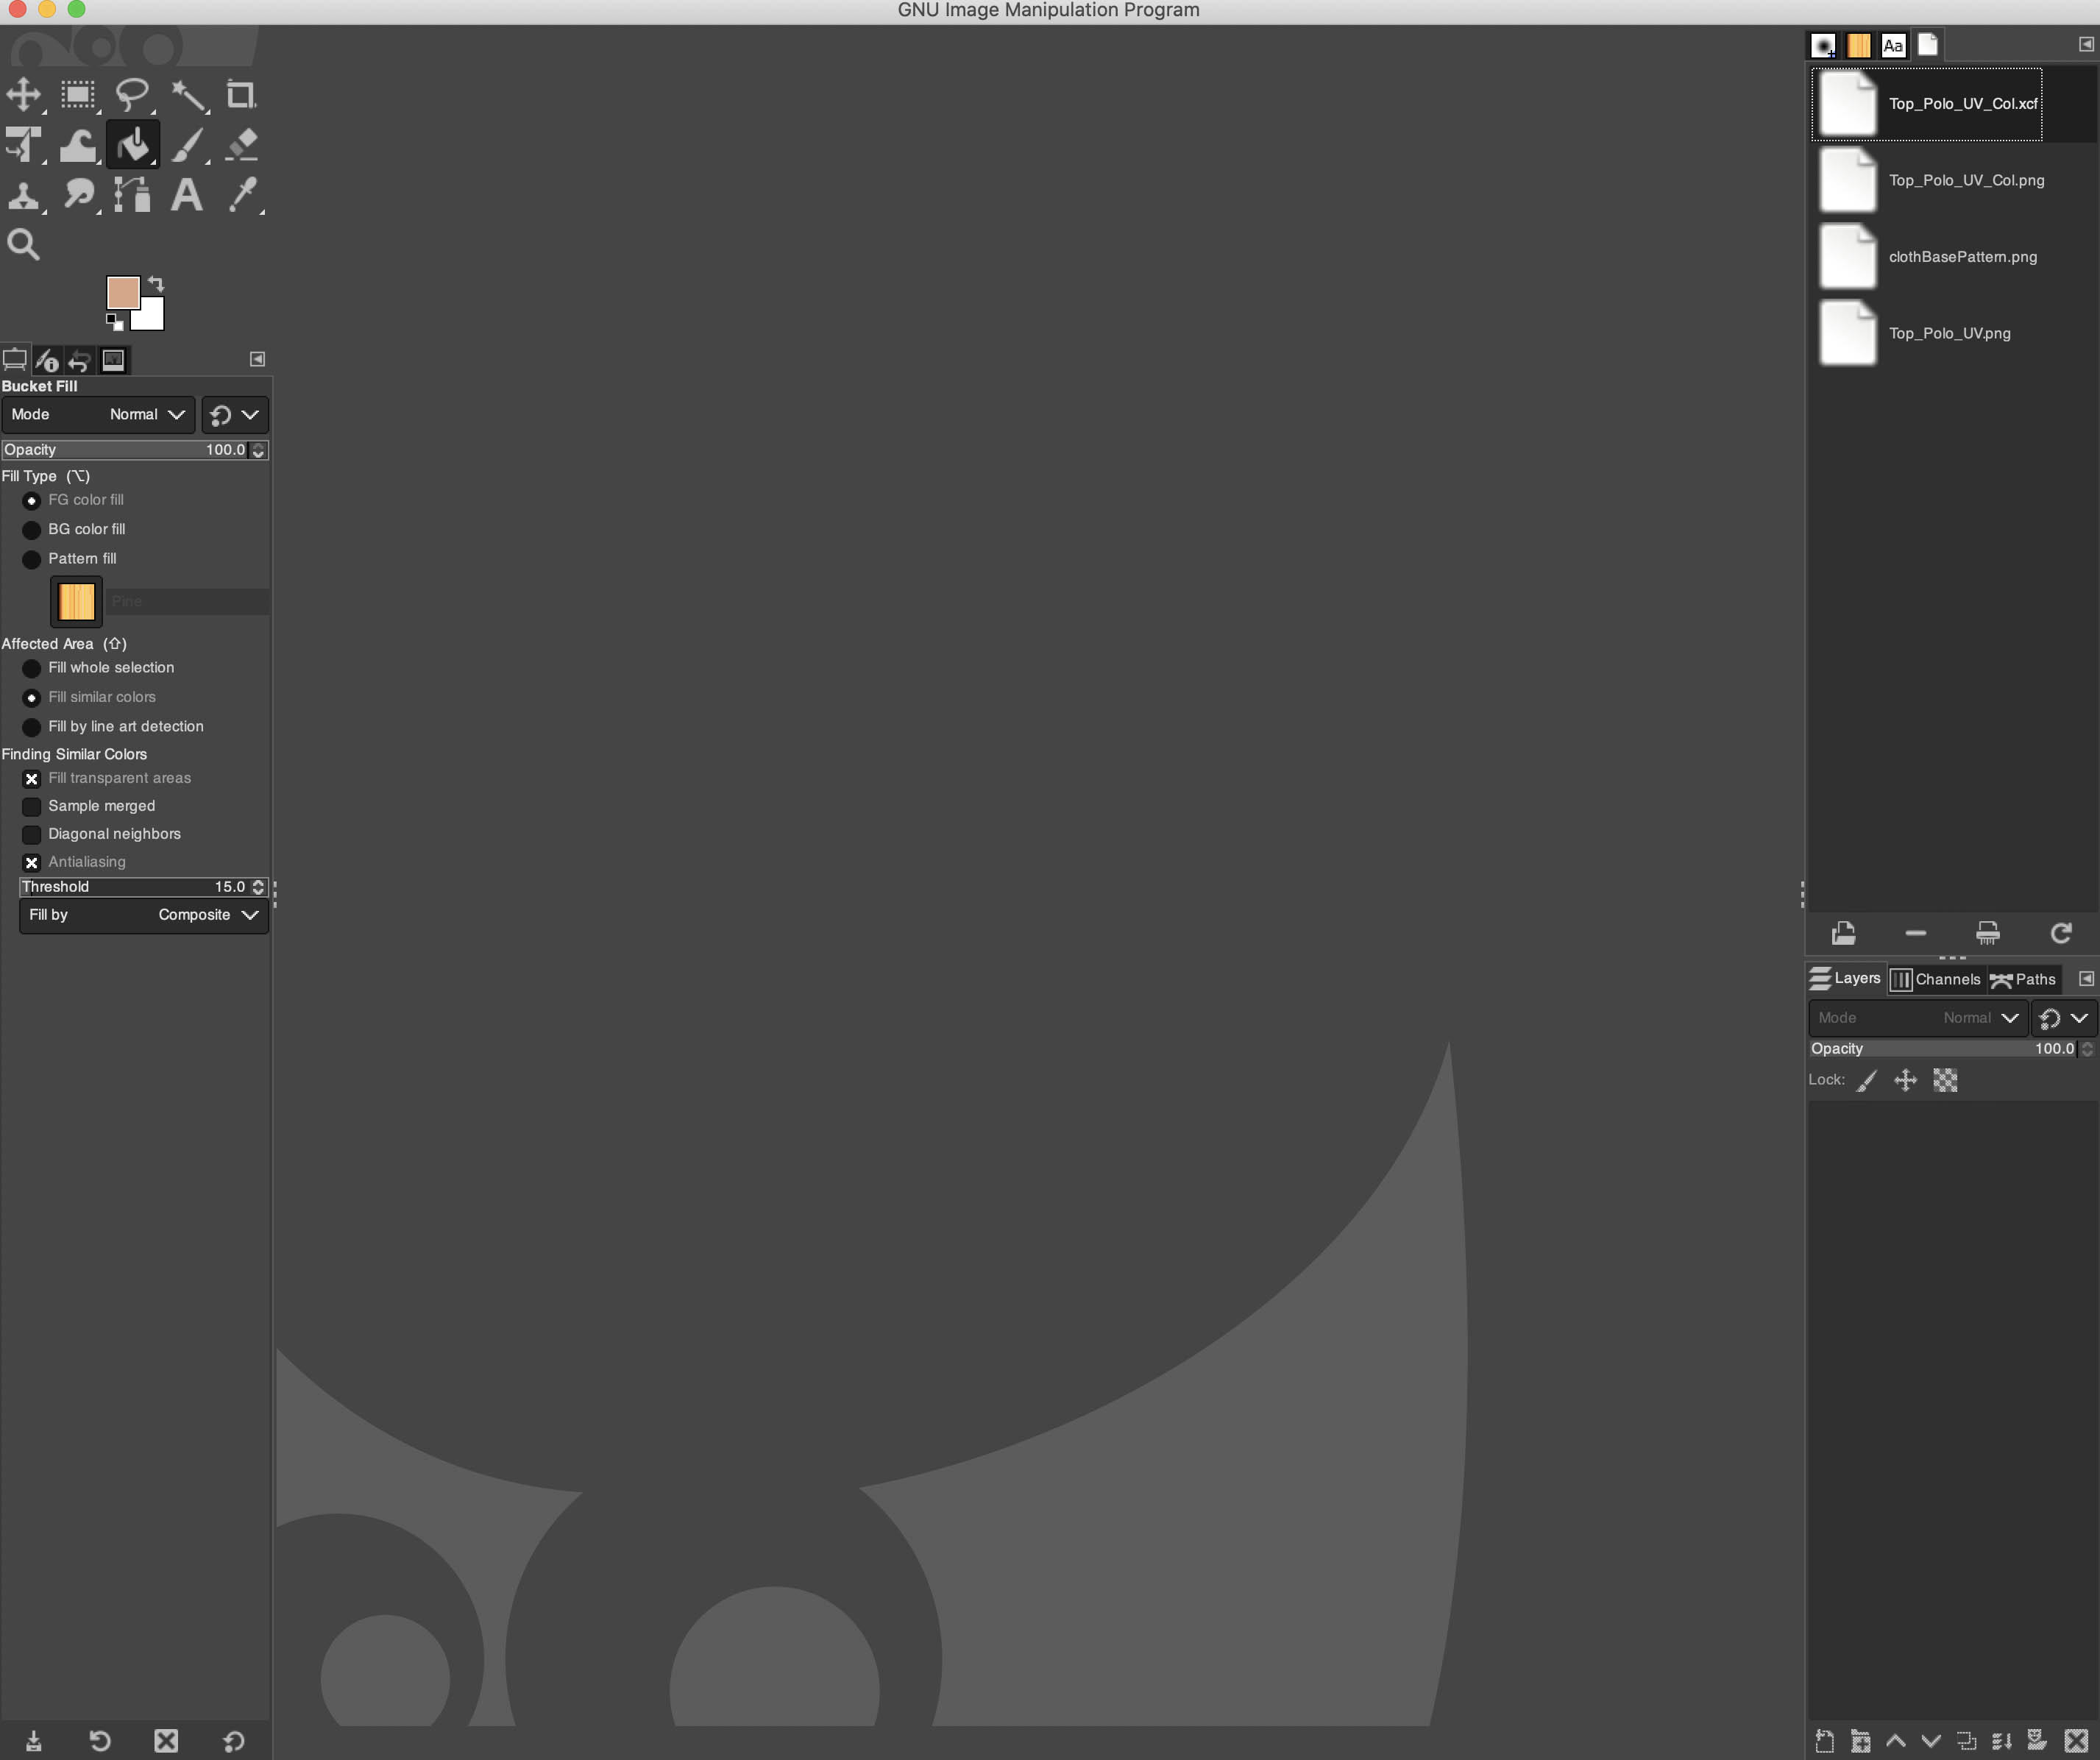Enable the Sample merged checkbox
Image resolution: width=2100 pixels, height=1760 pixels.
point(32,807)
